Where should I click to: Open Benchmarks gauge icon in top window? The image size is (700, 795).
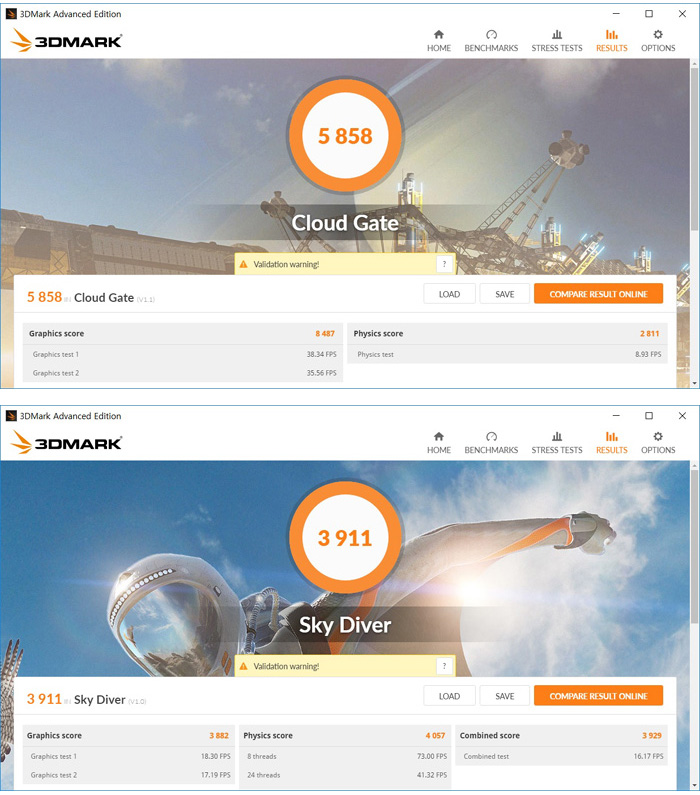491,34
